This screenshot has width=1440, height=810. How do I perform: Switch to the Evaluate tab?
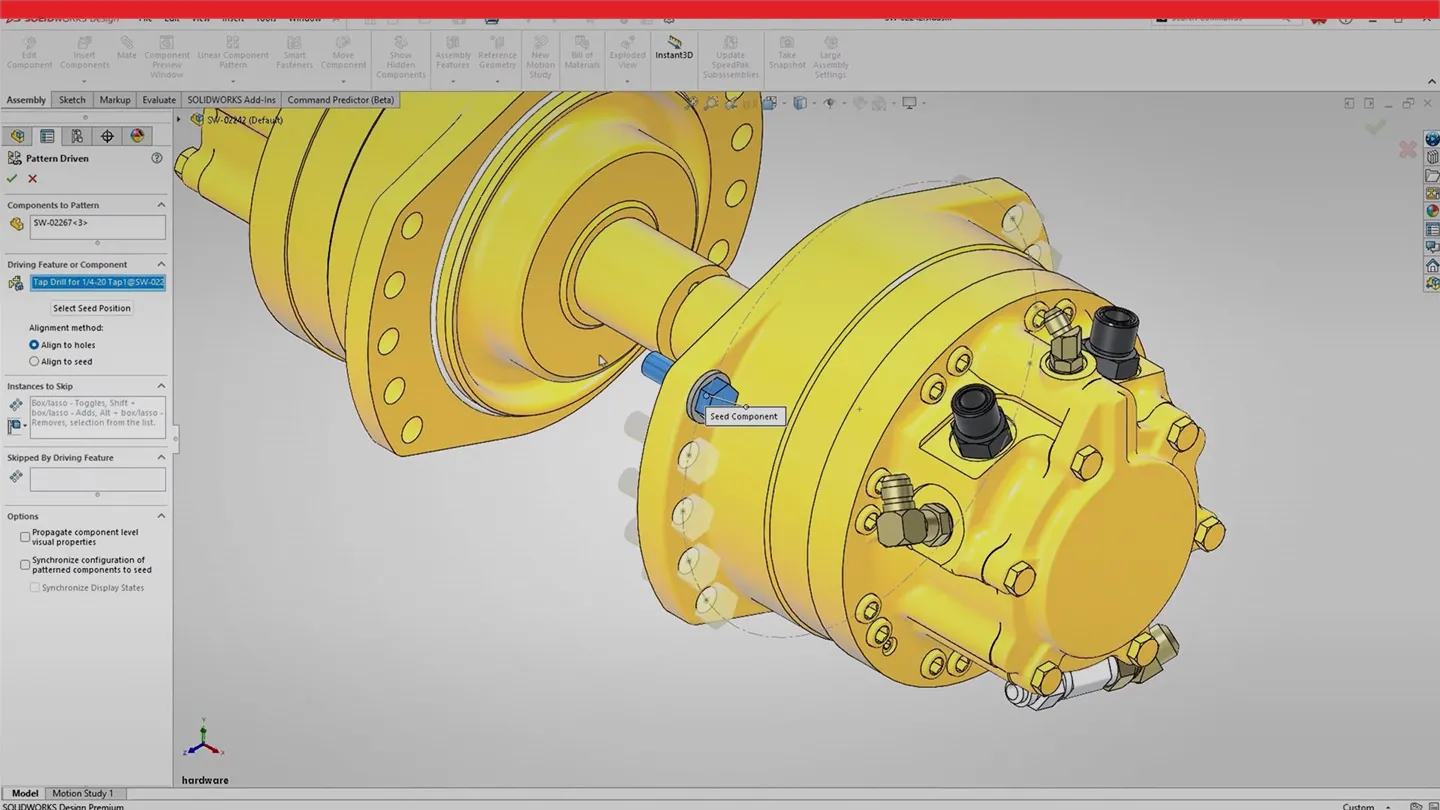click(159, 100)
